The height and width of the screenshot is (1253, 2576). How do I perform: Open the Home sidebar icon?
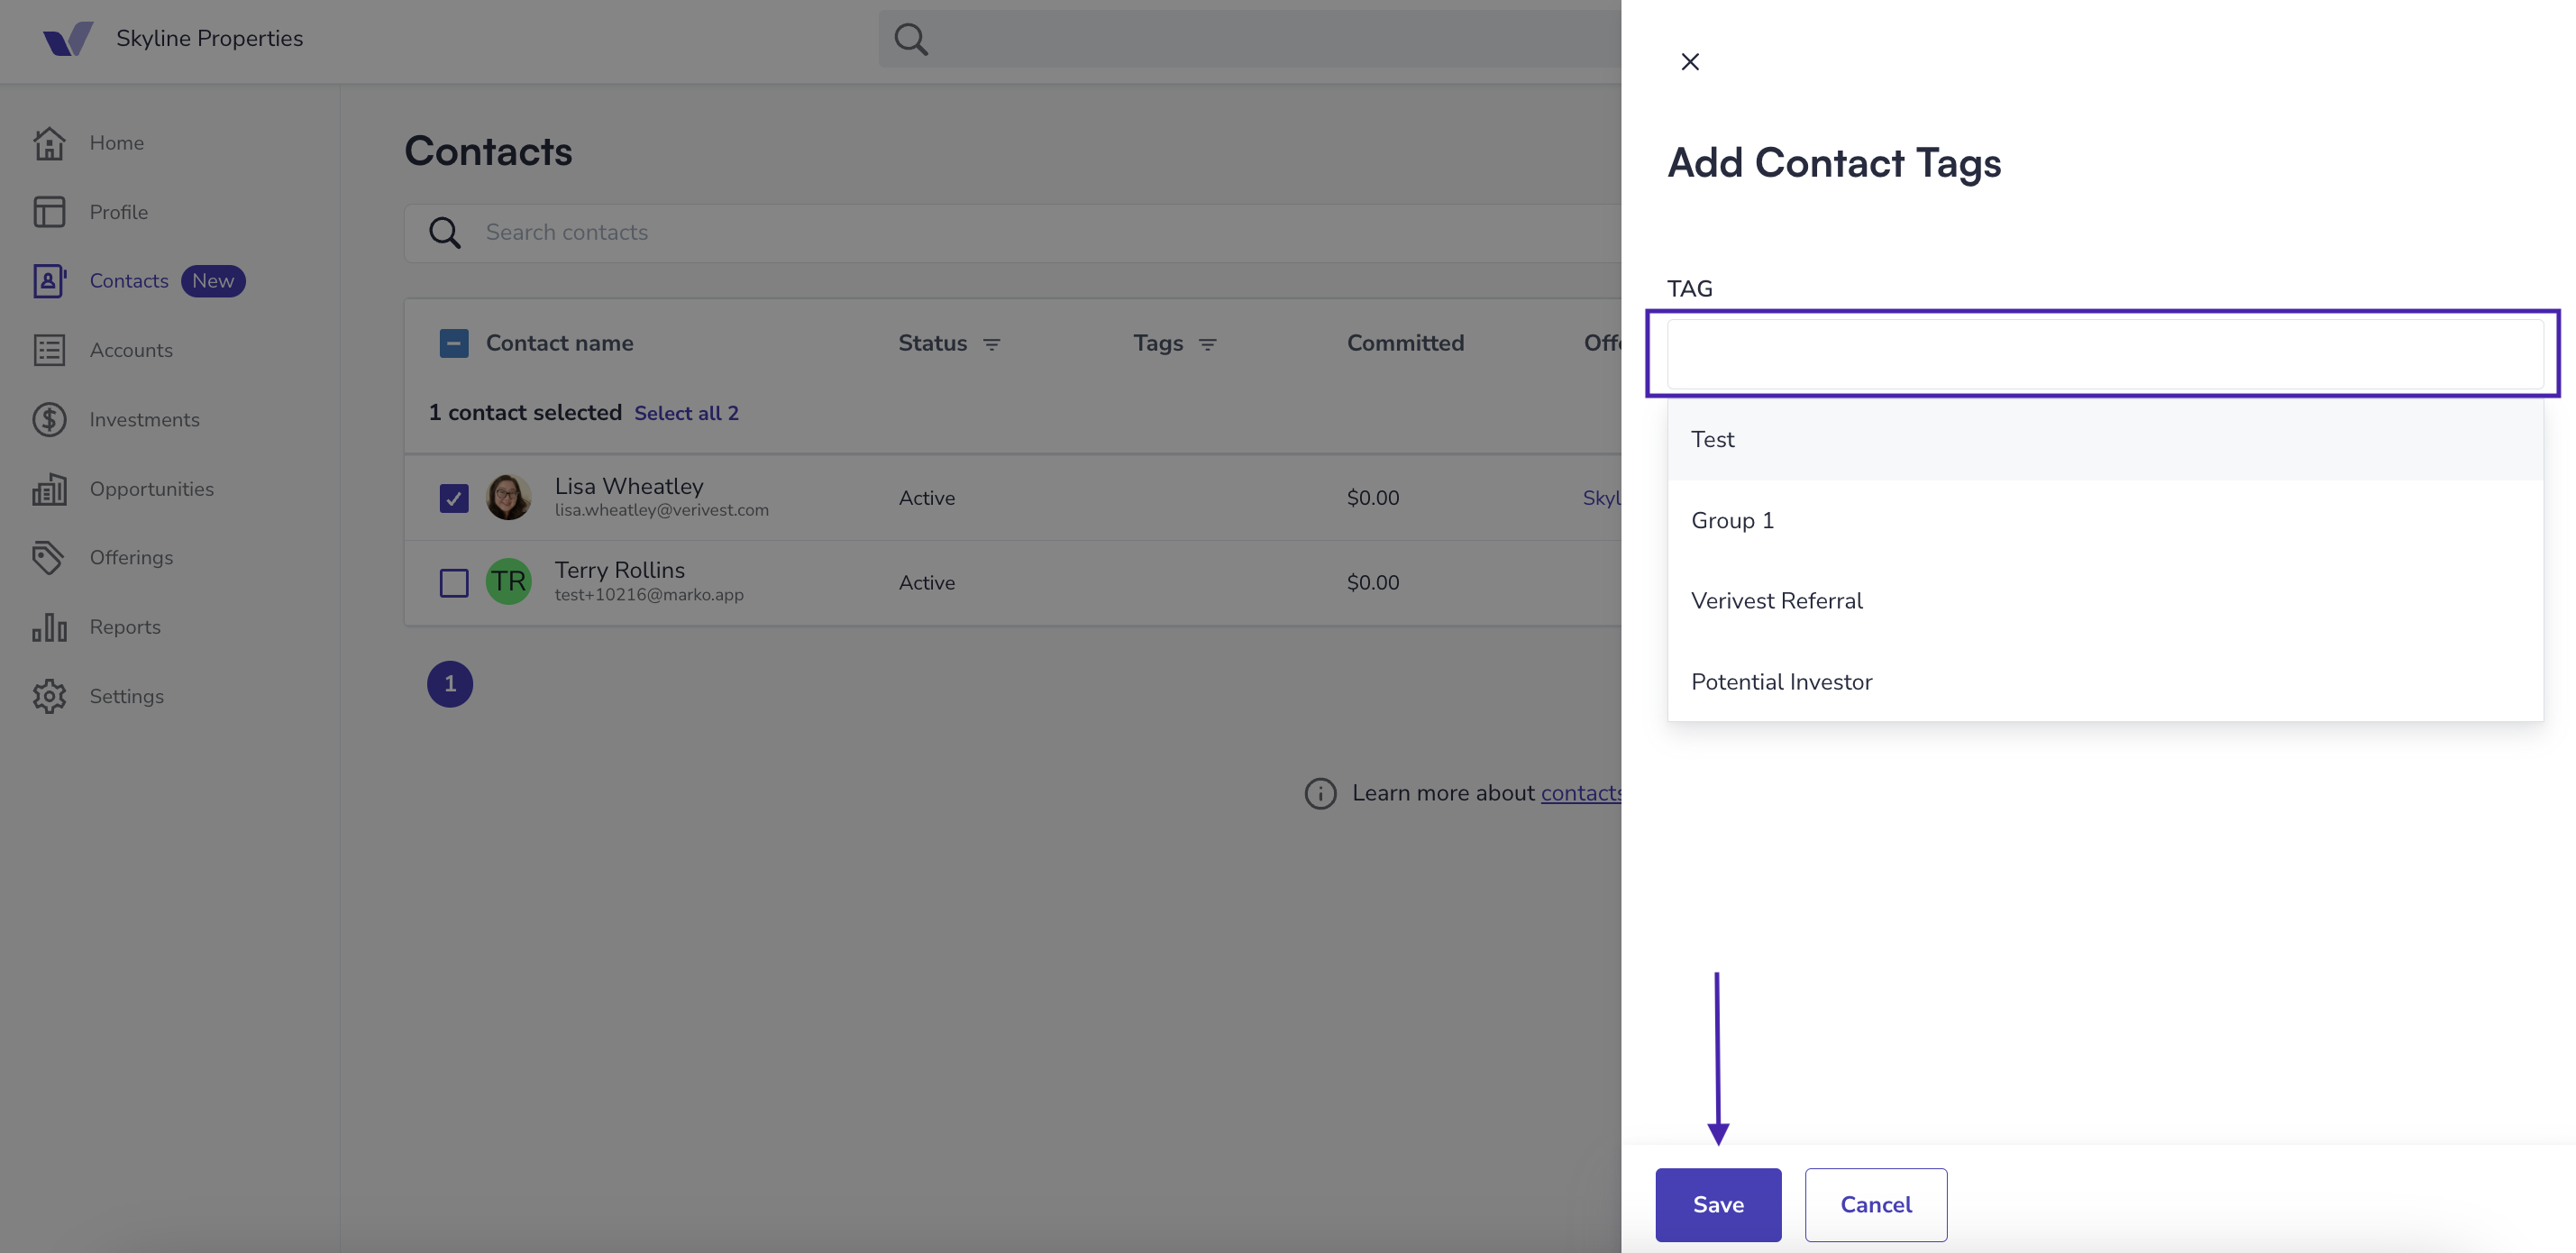click(x=49, y=143)
